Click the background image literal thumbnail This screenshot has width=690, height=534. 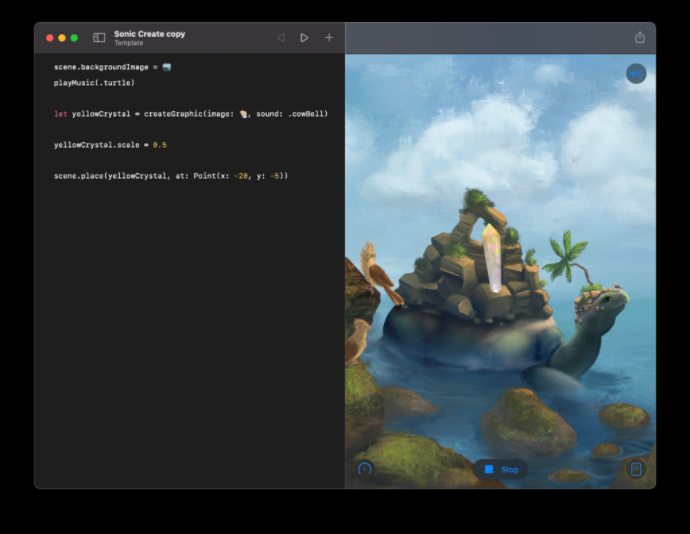(167, 67)
